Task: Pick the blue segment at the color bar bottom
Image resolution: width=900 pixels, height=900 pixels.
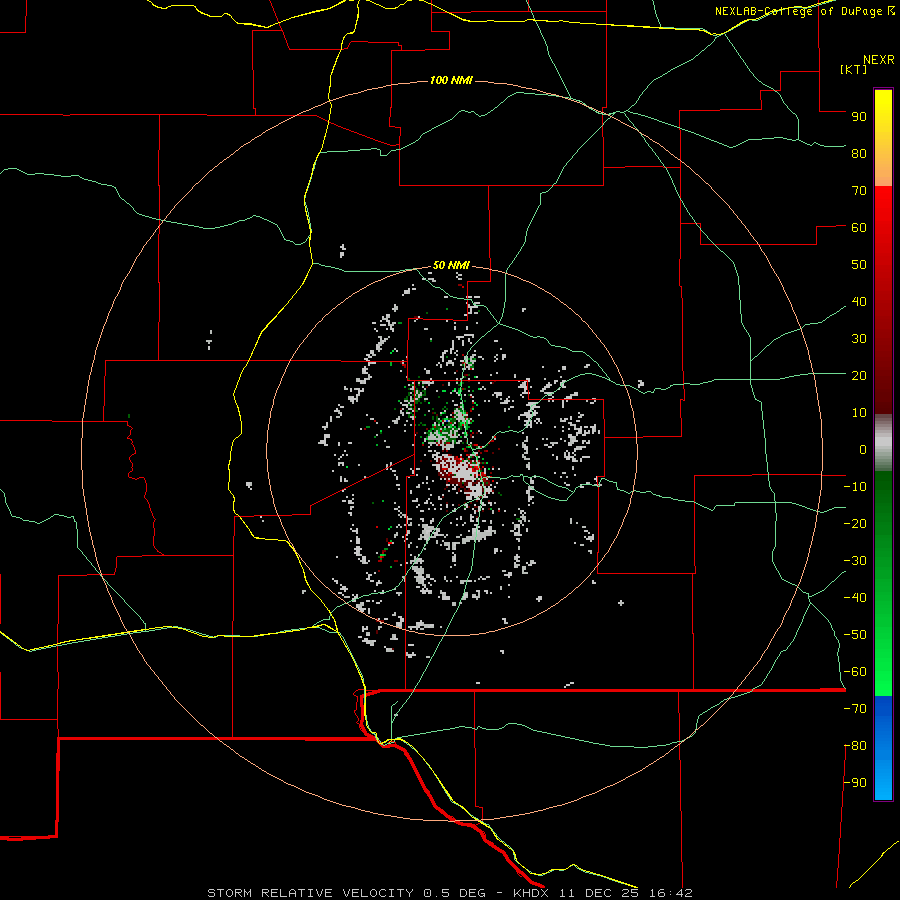Action: click(883, 748)
